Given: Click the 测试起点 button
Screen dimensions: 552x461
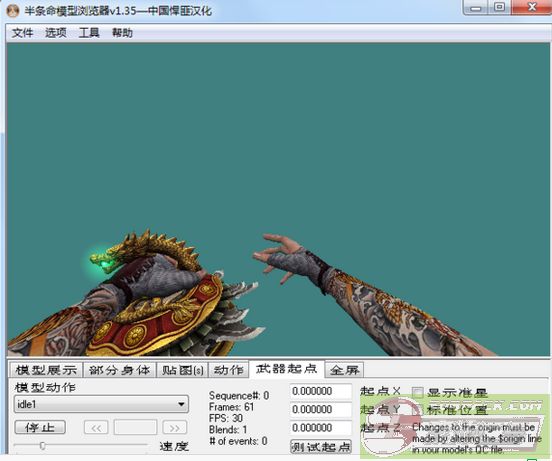Looking at the screenshot, I should pyautogui.click(x=321, y=447).
